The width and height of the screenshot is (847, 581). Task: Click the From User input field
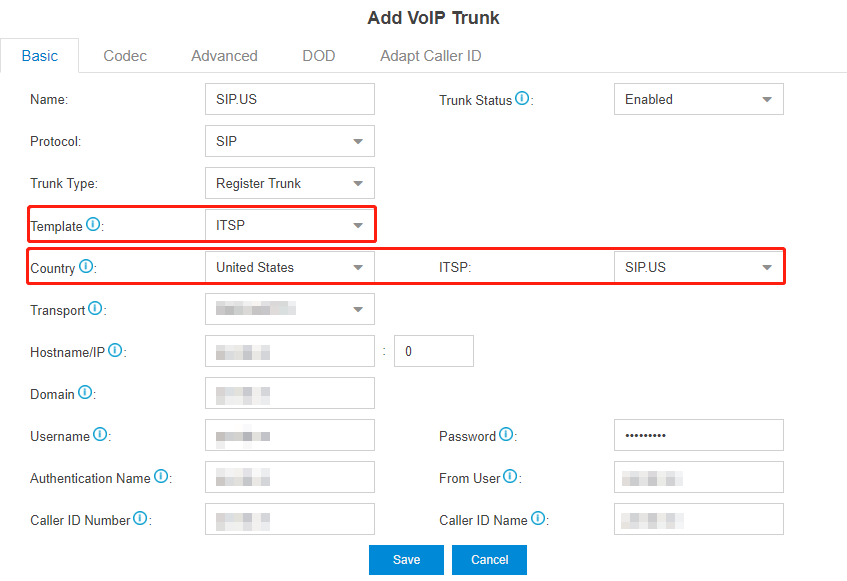pyautogui.click(x=698, y=477)
